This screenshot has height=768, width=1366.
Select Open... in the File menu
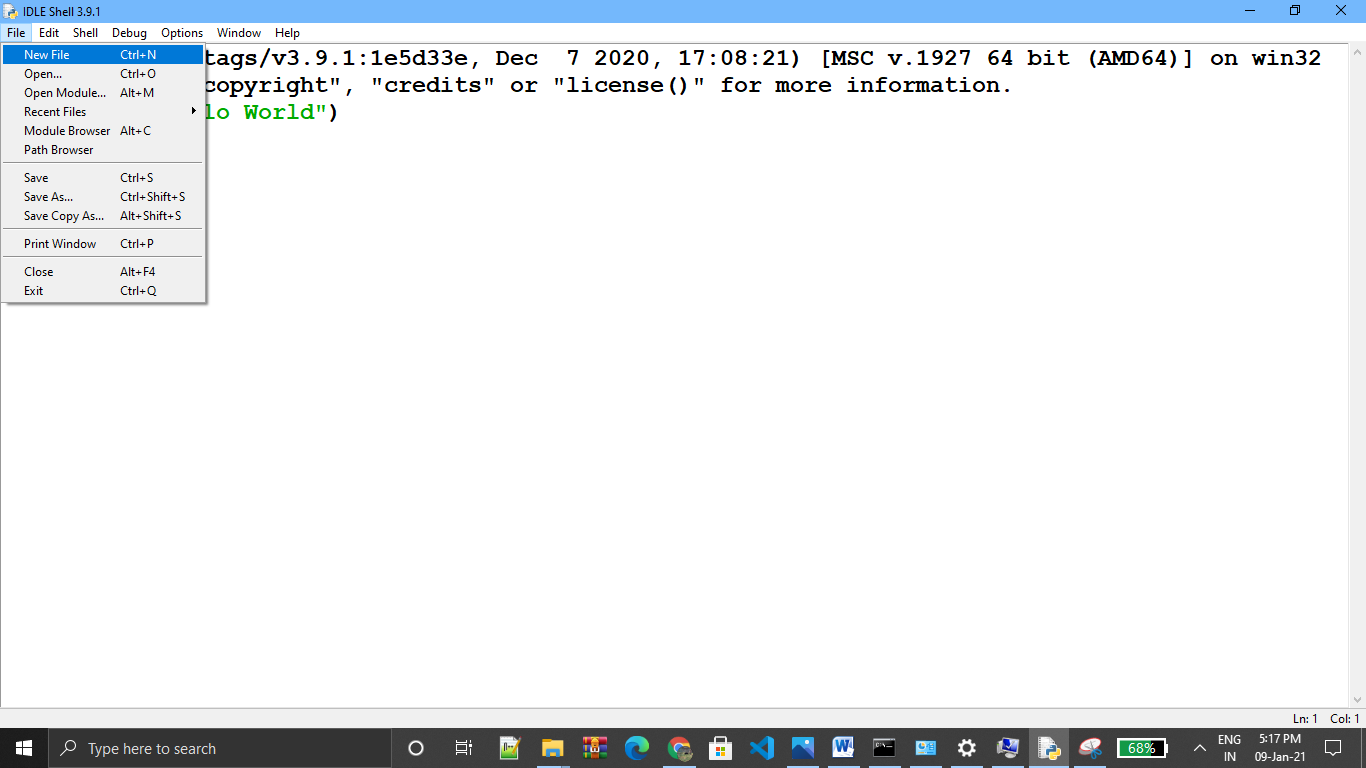pos(103,74)
